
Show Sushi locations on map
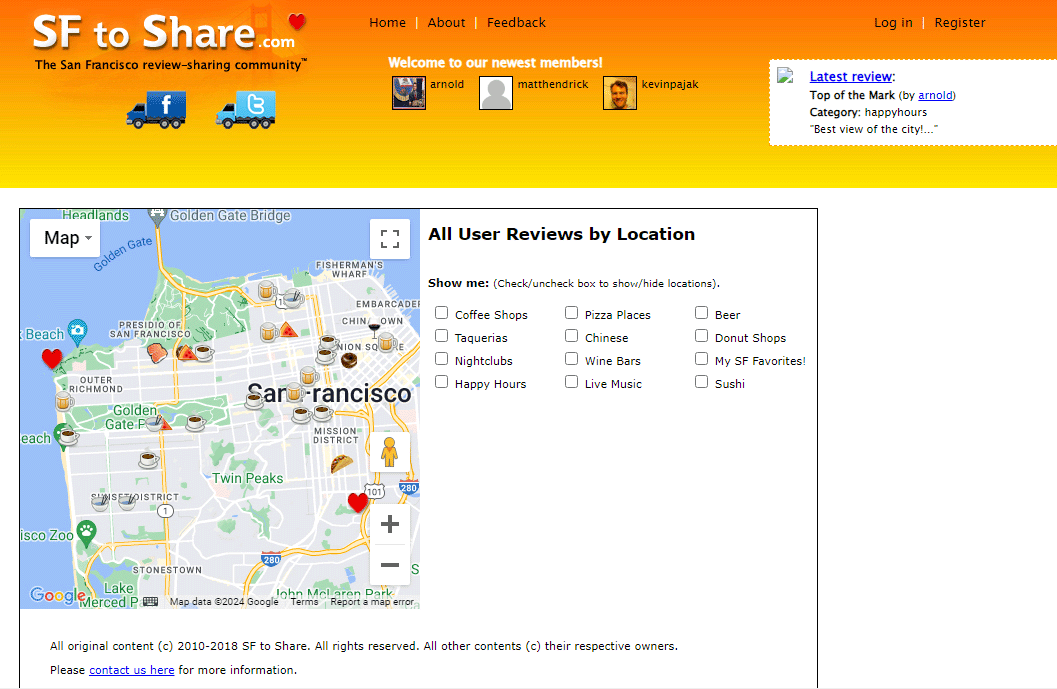[x=702, y=382]
